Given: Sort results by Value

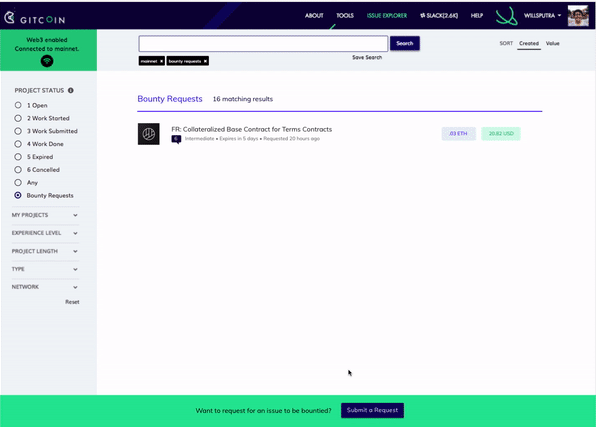Looking at the screenshot, I should (552, 43).
